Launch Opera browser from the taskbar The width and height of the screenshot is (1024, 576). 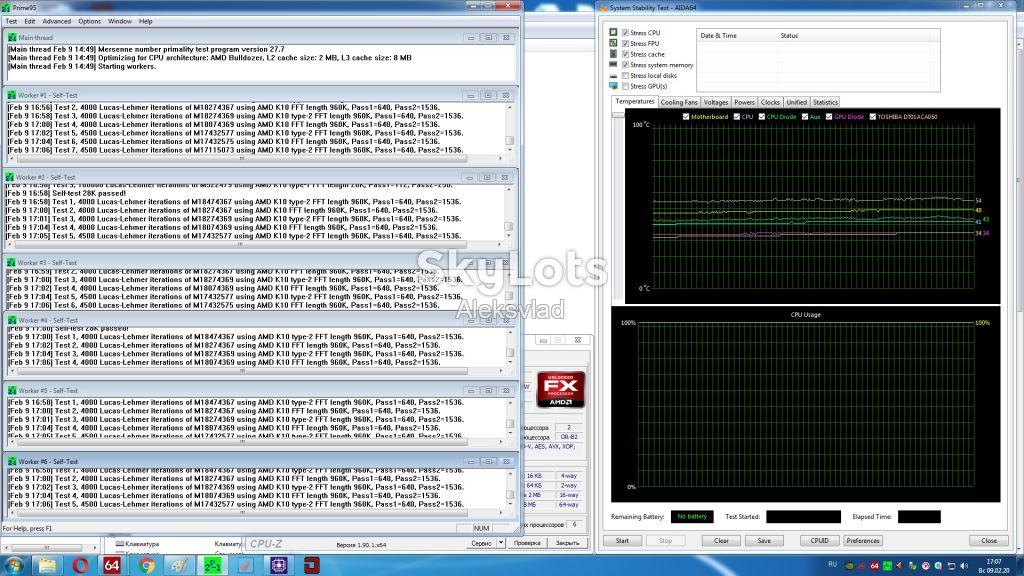tap(80, 566)
